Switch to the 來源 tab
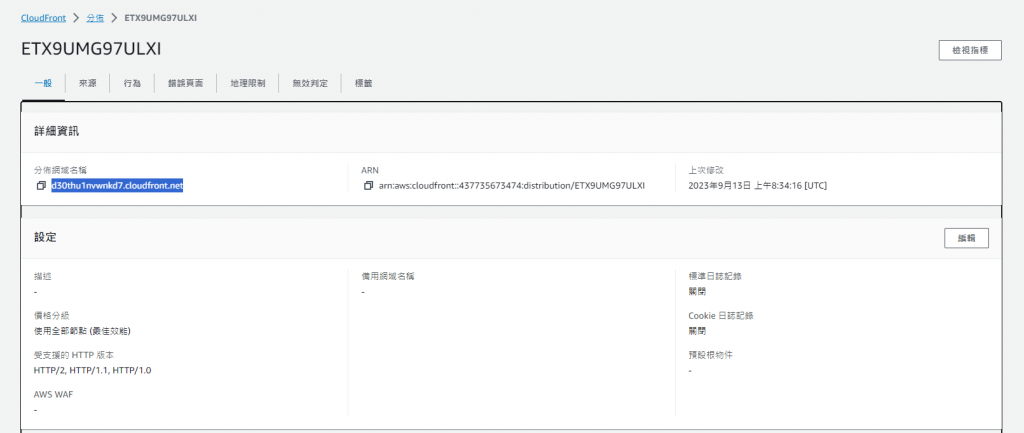 (x=88, y=84)
